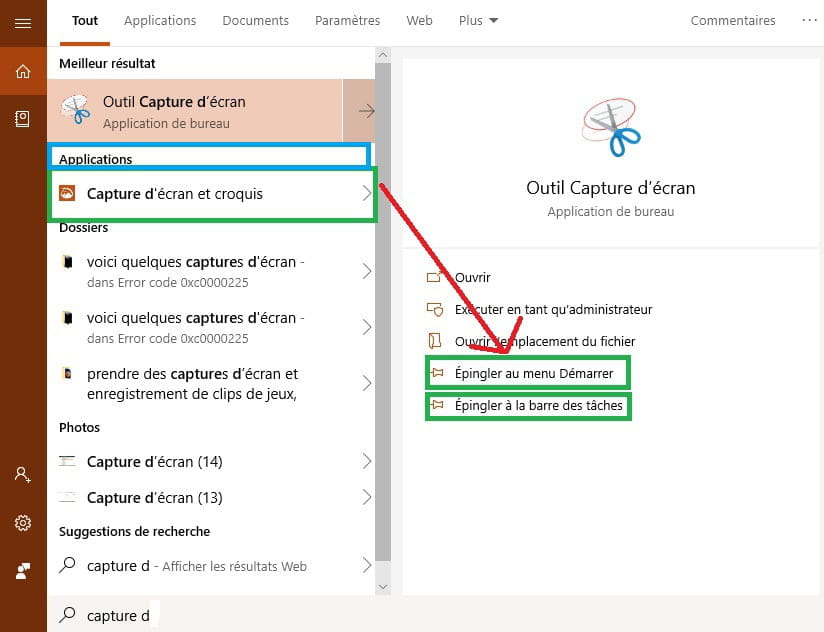Expand Capture d'écran et croquis chevron

[367, 193]
